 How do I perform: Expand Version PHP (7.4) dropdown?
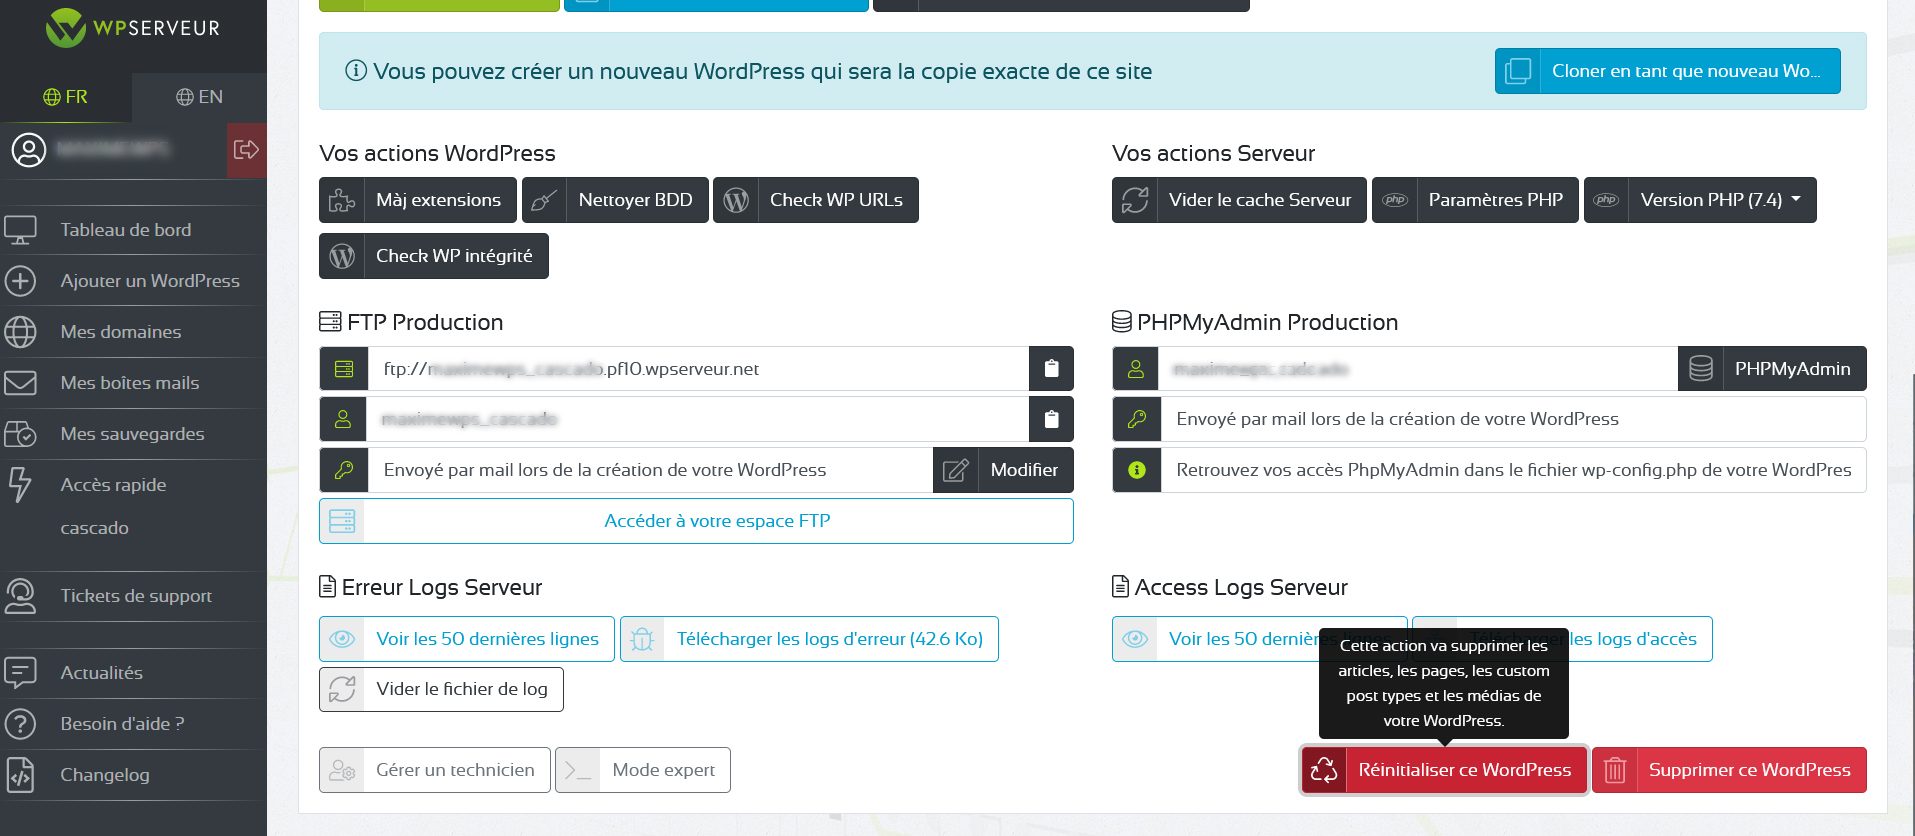point(1700,200)
